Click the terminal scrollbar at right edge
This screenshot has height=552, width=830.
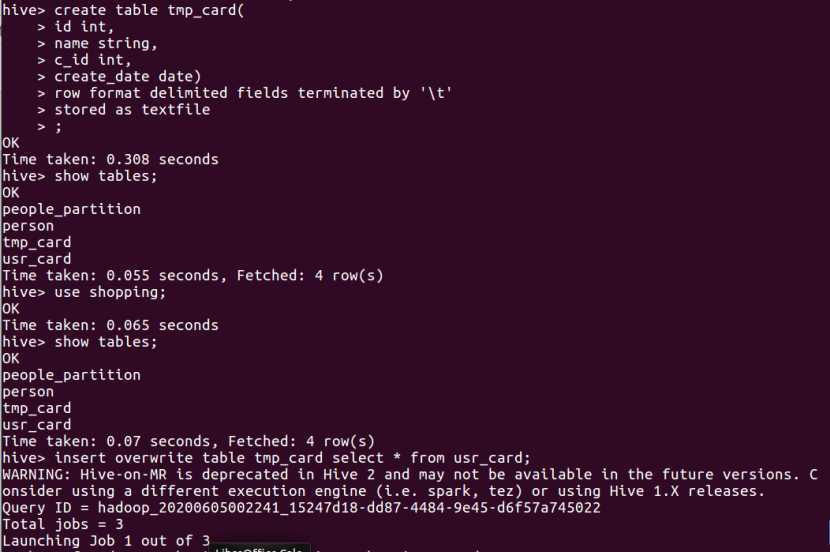click(828, 535)
